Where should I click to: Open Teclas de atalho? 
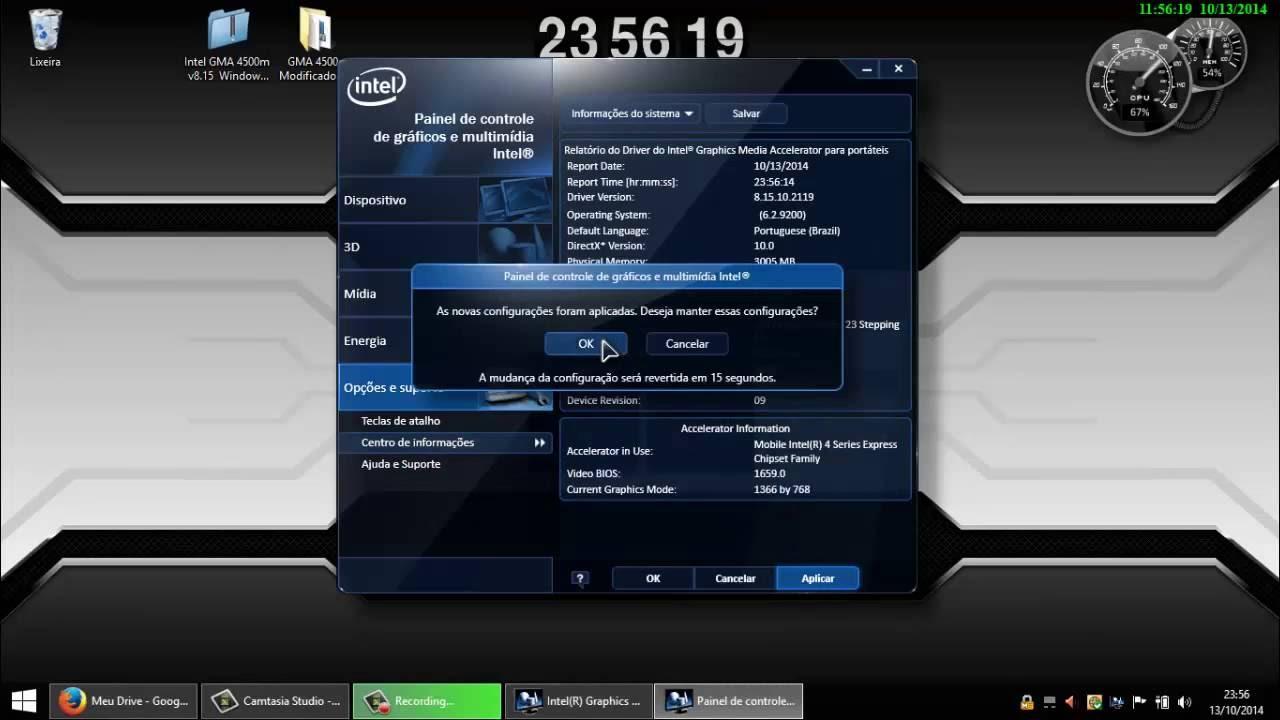(x=400, y=421)
